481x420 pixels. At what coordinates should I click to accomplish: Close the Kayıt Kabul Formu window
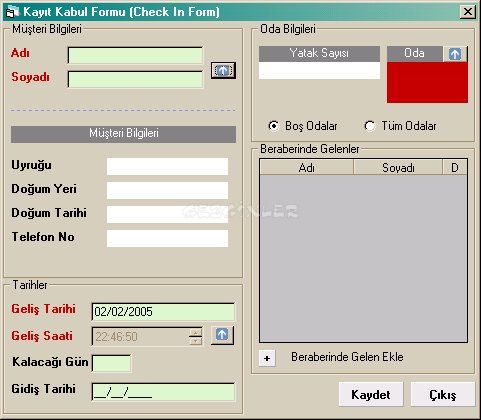[468, 12]
